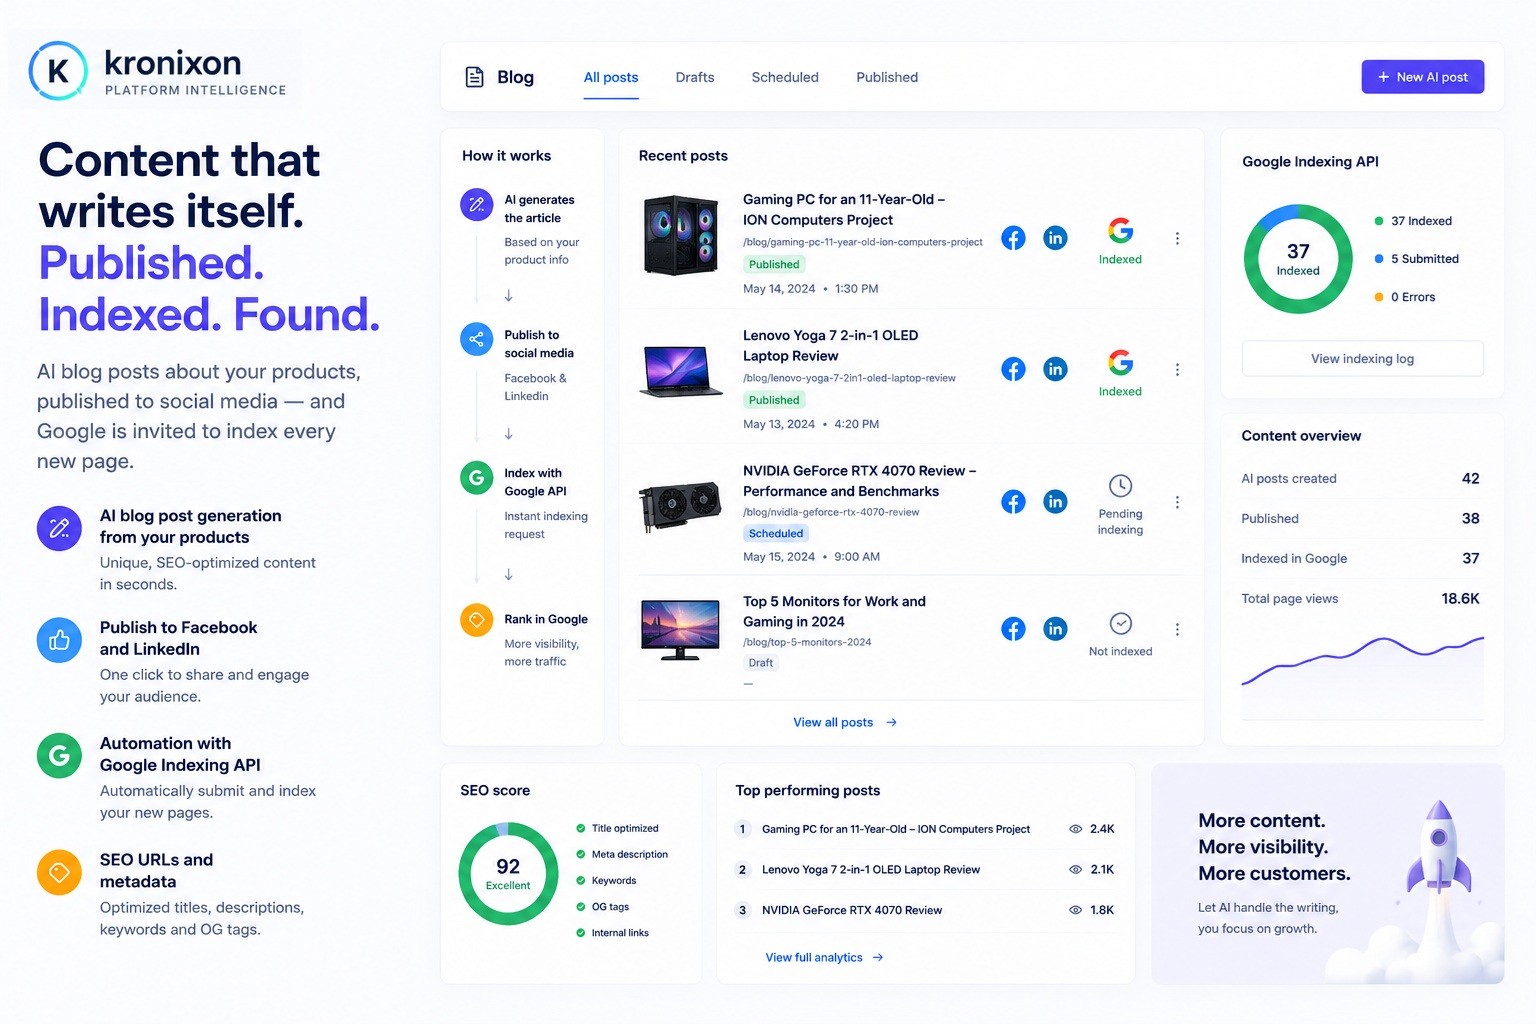The image size is (1536, 1024).
Task: Click the AI blog post generation pen icon
Action: pyautogui.click(x=59, y=528)
